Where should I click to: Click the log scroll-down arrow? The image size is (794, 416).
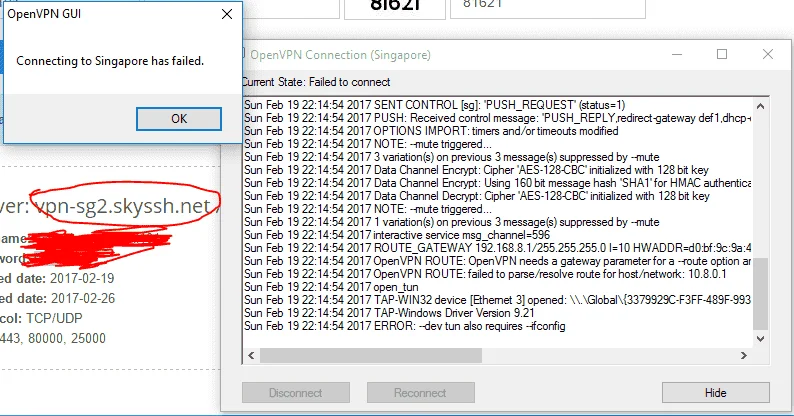click(x=760, y=339)
